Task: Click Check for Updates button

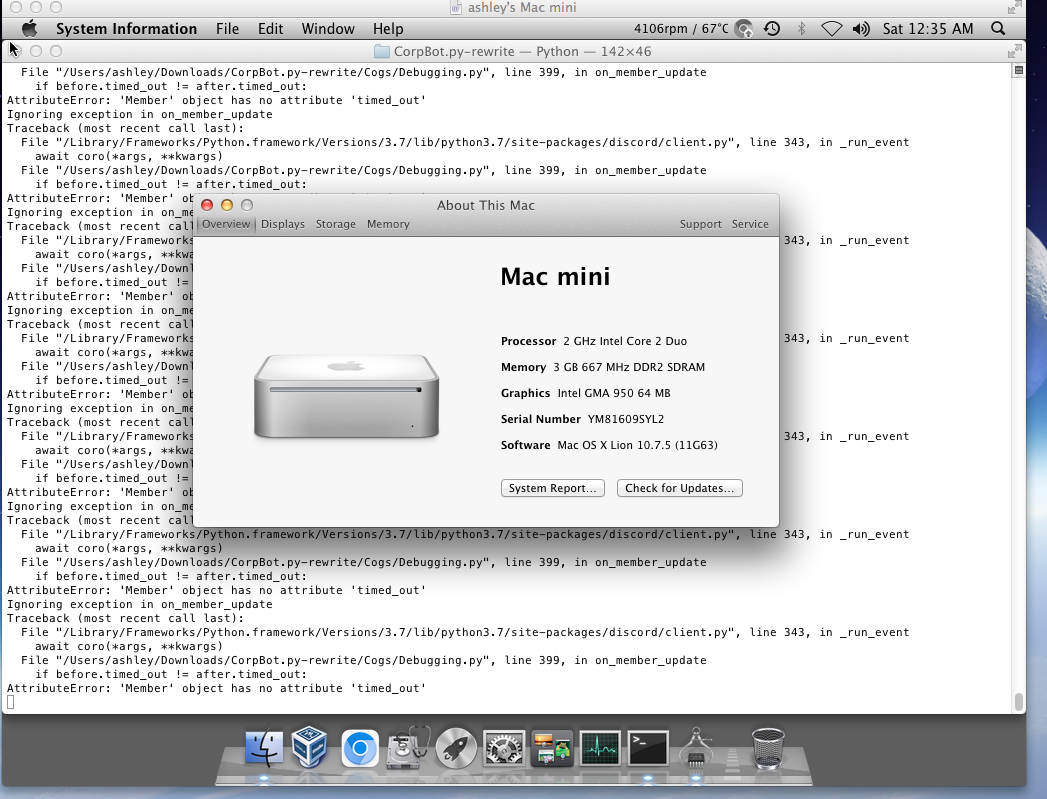Action: pos(680,488)
